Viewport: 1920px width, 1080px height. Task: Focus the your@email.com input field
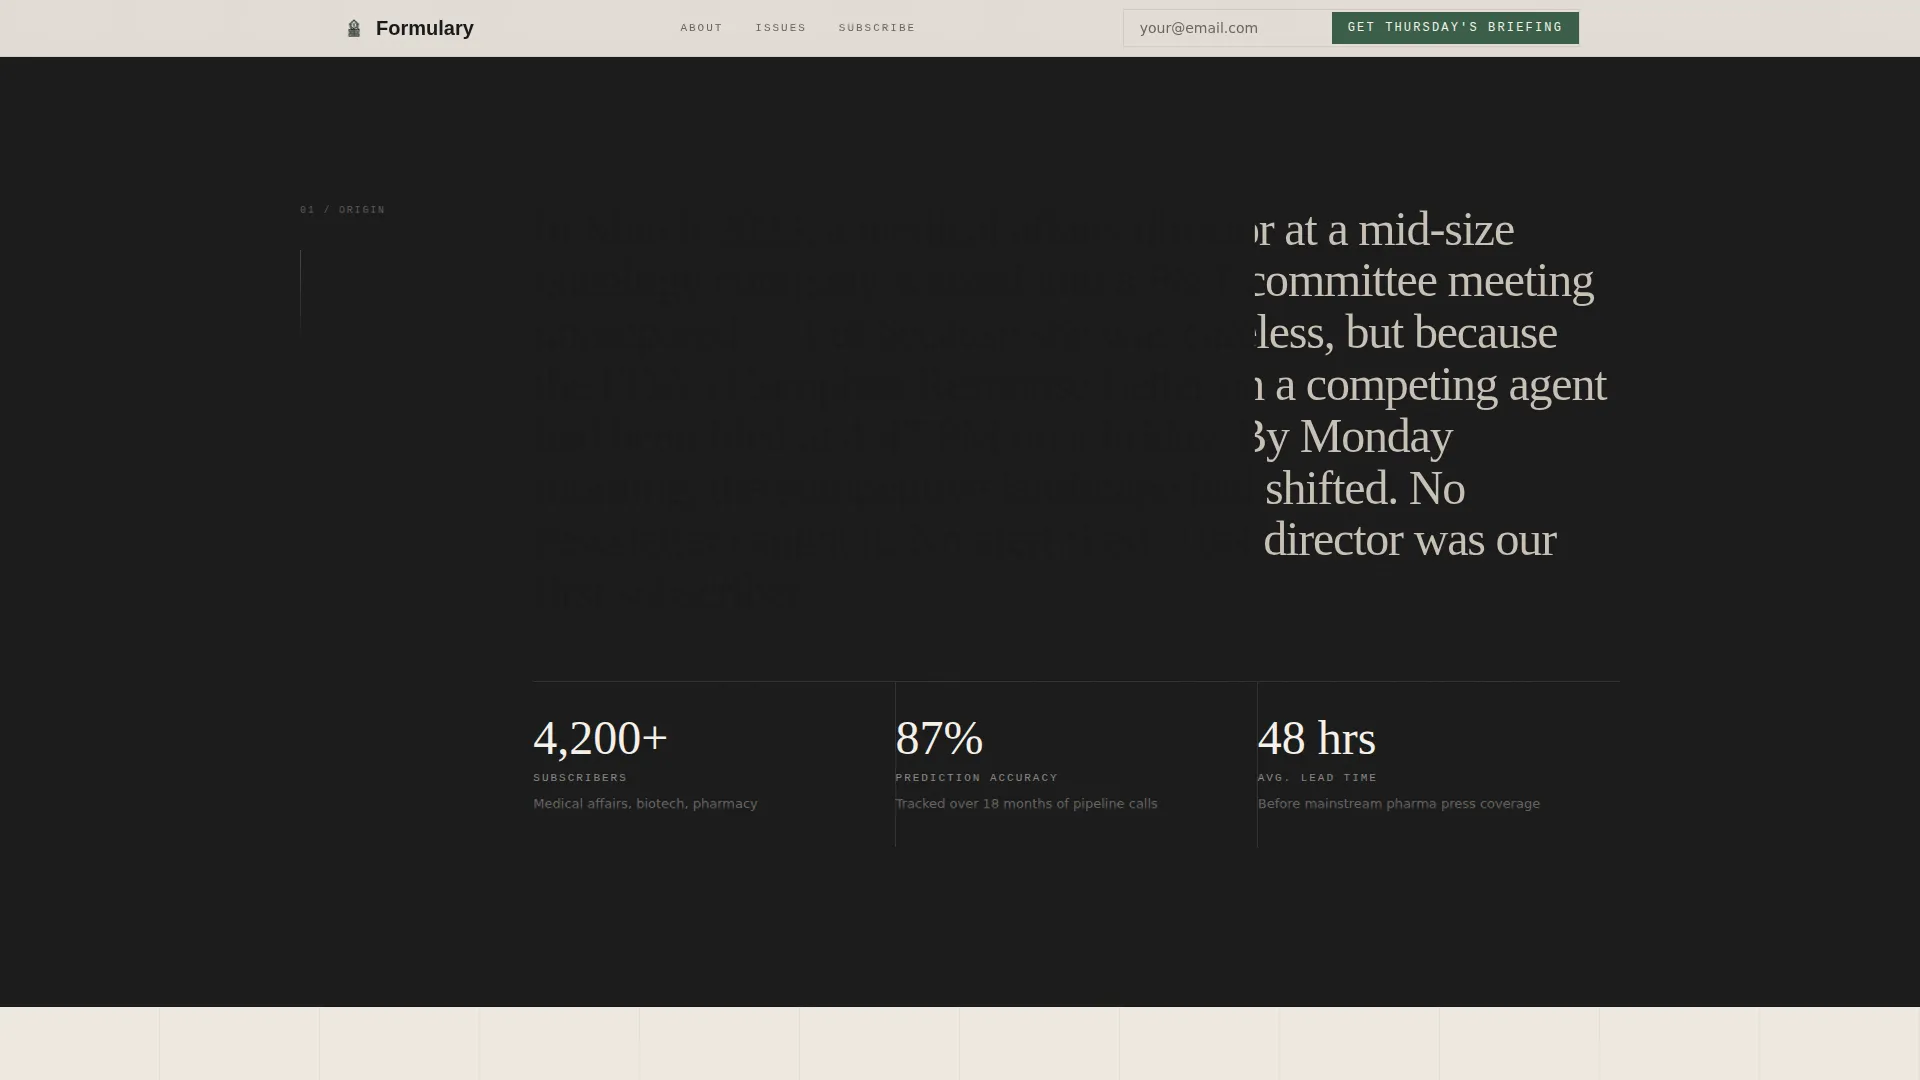click(x=1228, y=28)
